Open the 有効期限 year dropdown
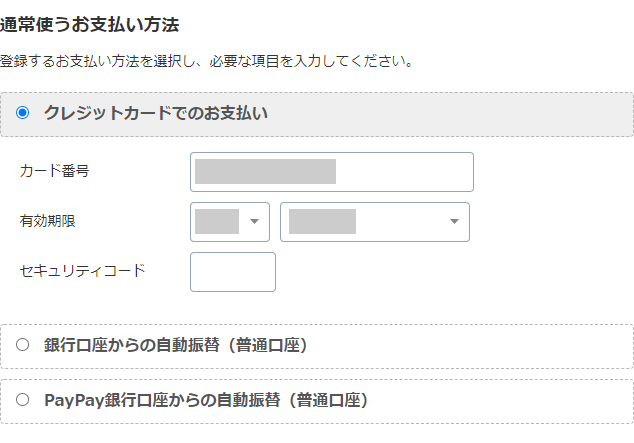This screenshot has height=443, width=634. (x=375, y=221)
